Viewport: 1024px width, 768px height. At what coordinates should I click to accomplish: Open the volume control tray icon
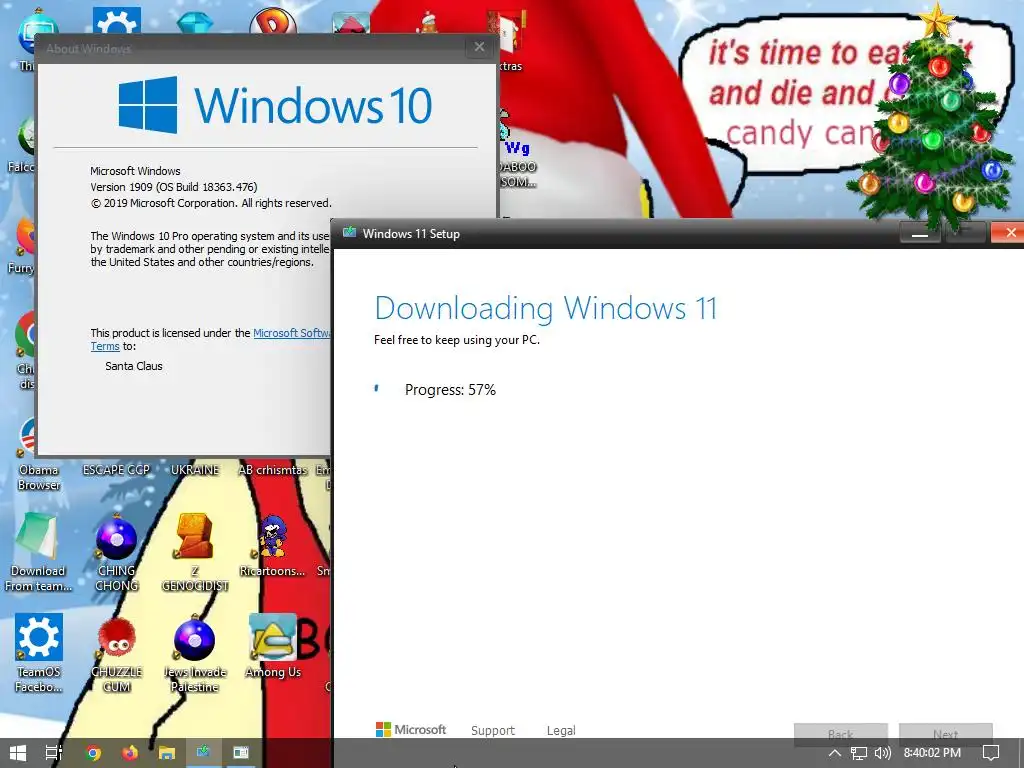click(x=882, y=753)
